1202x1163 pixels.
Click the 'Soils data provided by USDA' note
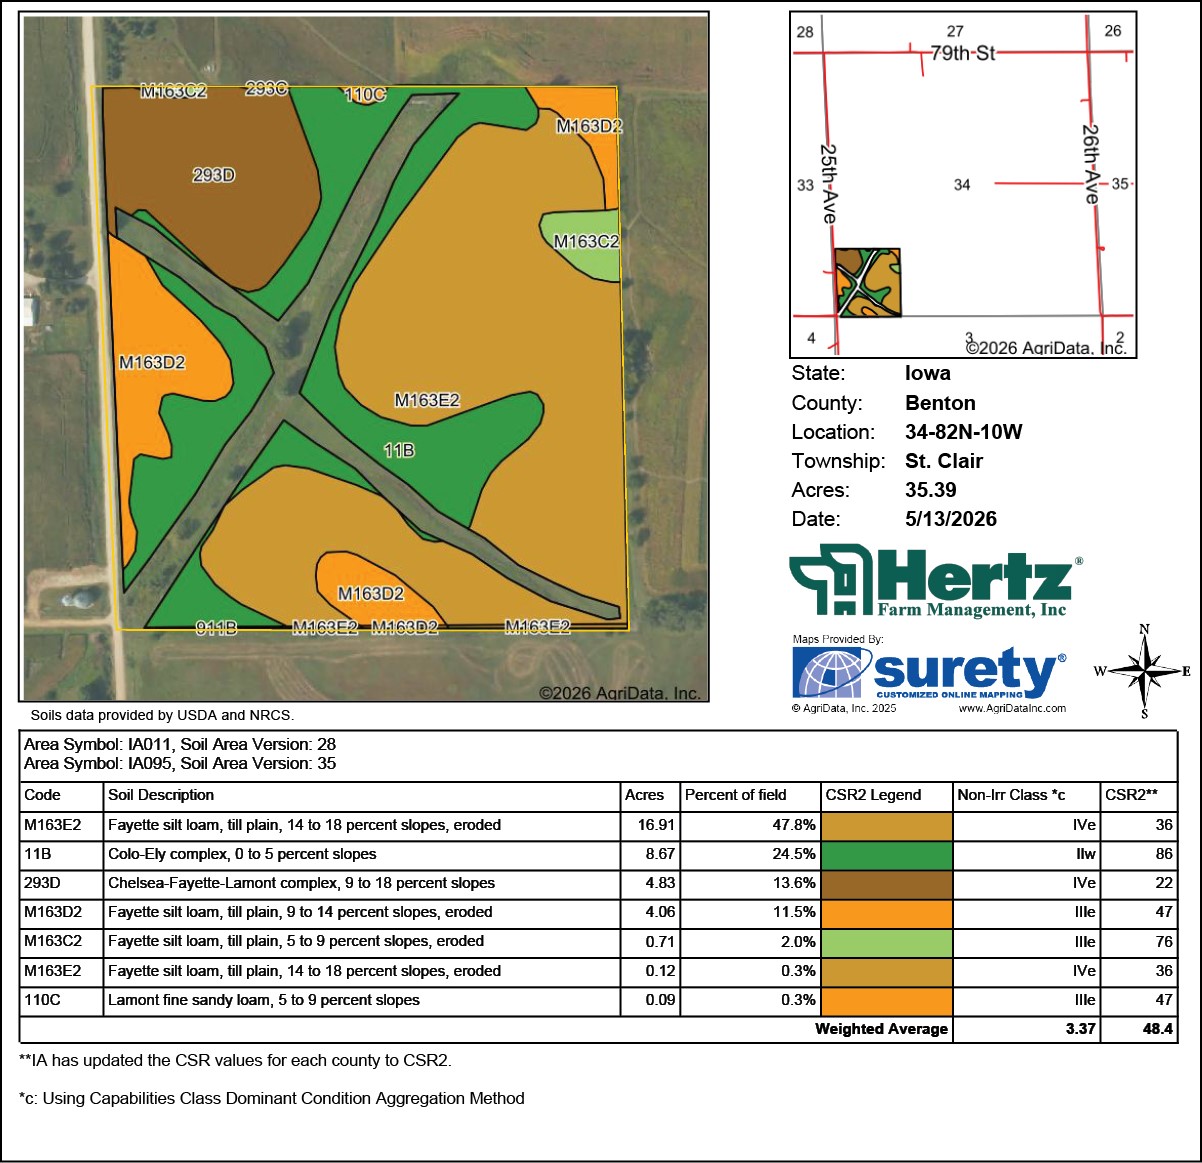(162, 716)
